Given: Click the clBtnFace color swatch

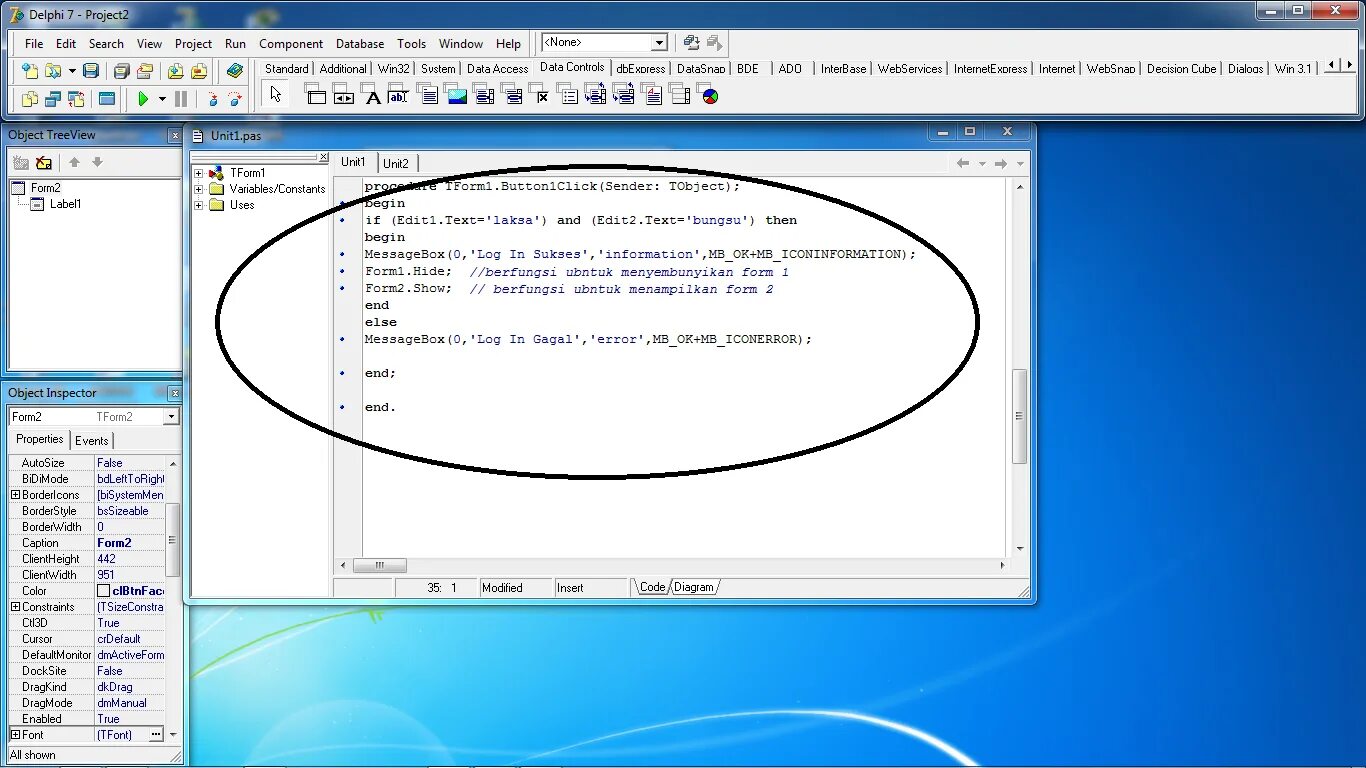Looking at the screenshot, I should (104, 591).
